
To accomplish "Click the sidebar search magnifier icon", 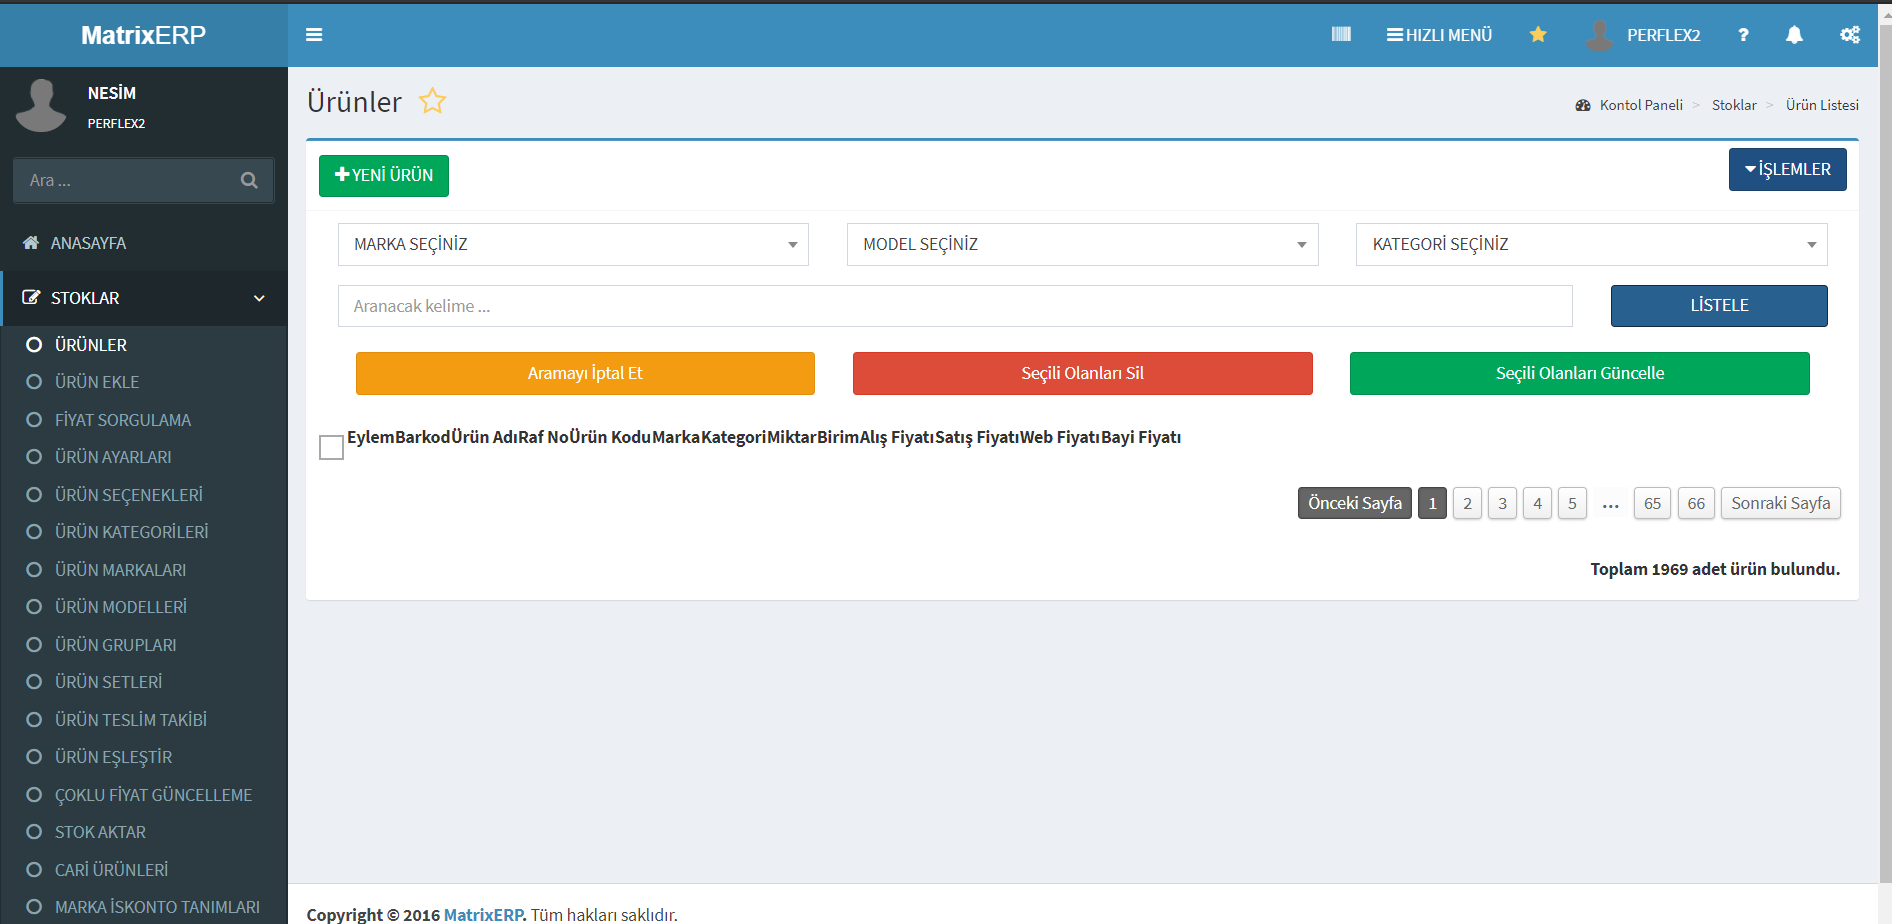I will click(249, 181).
